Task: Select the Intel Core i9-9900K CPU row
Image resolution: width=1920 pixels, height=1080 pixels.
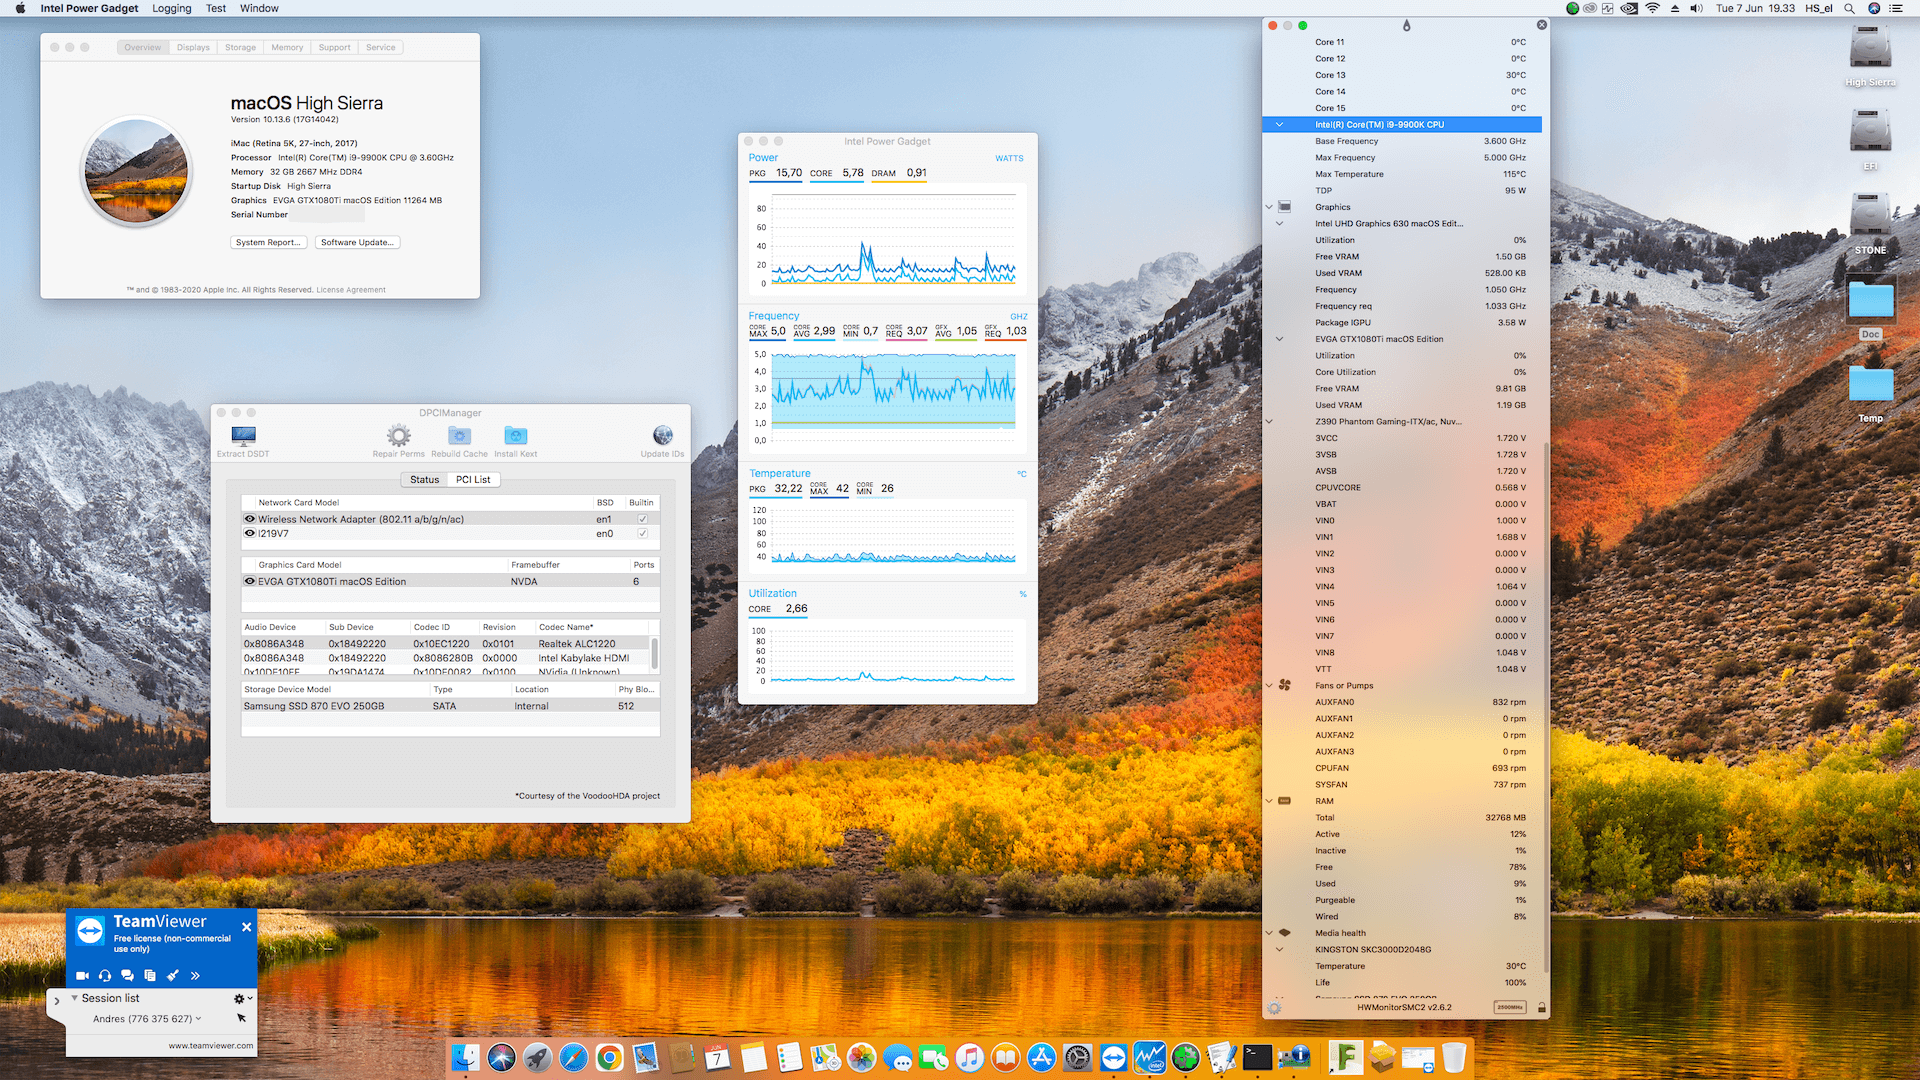Action: [1379, 125]
